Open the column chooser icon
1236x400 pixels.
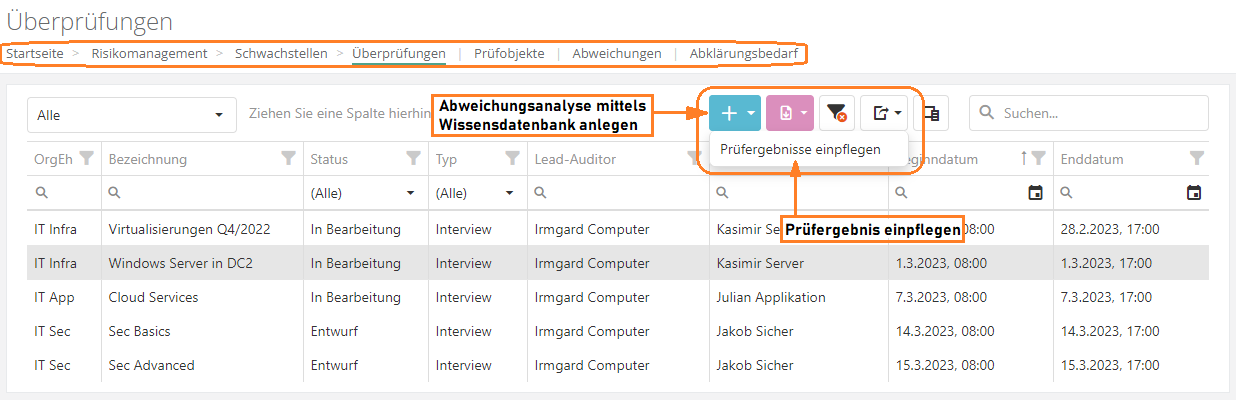tap(931, 114)
